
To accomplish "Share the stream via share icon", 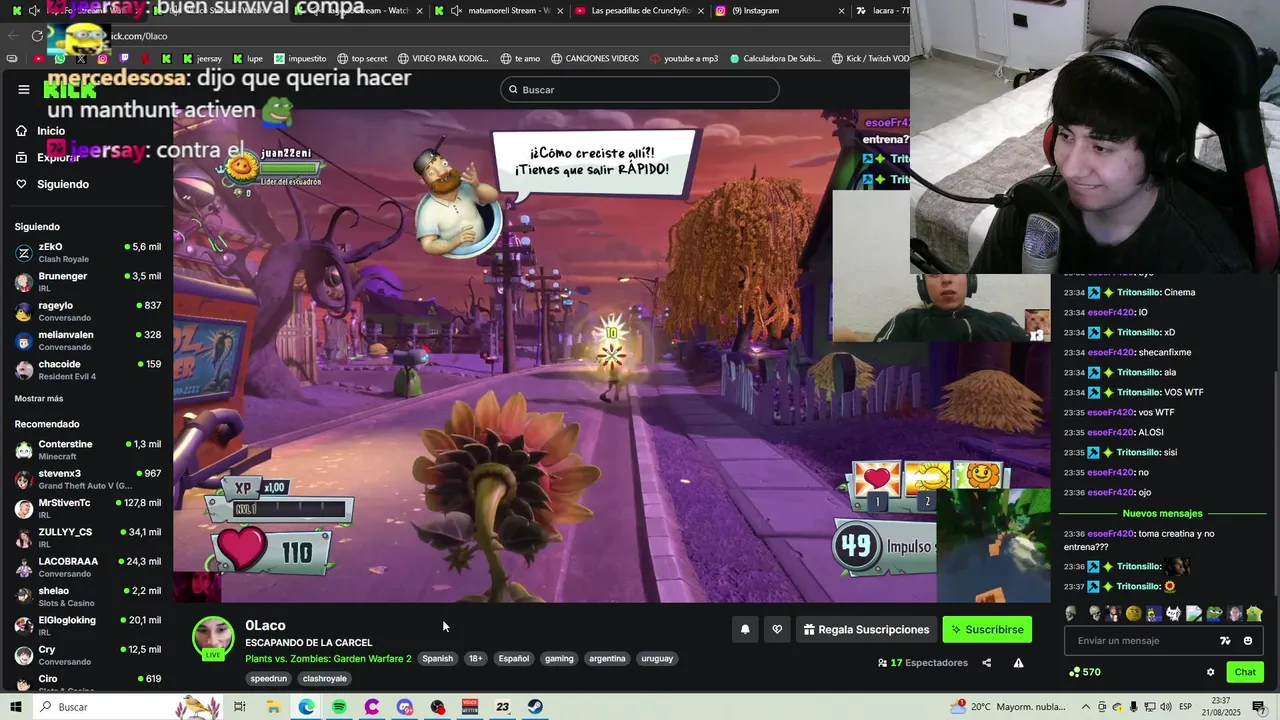I will pyautogui.click(x=986, y=663).
